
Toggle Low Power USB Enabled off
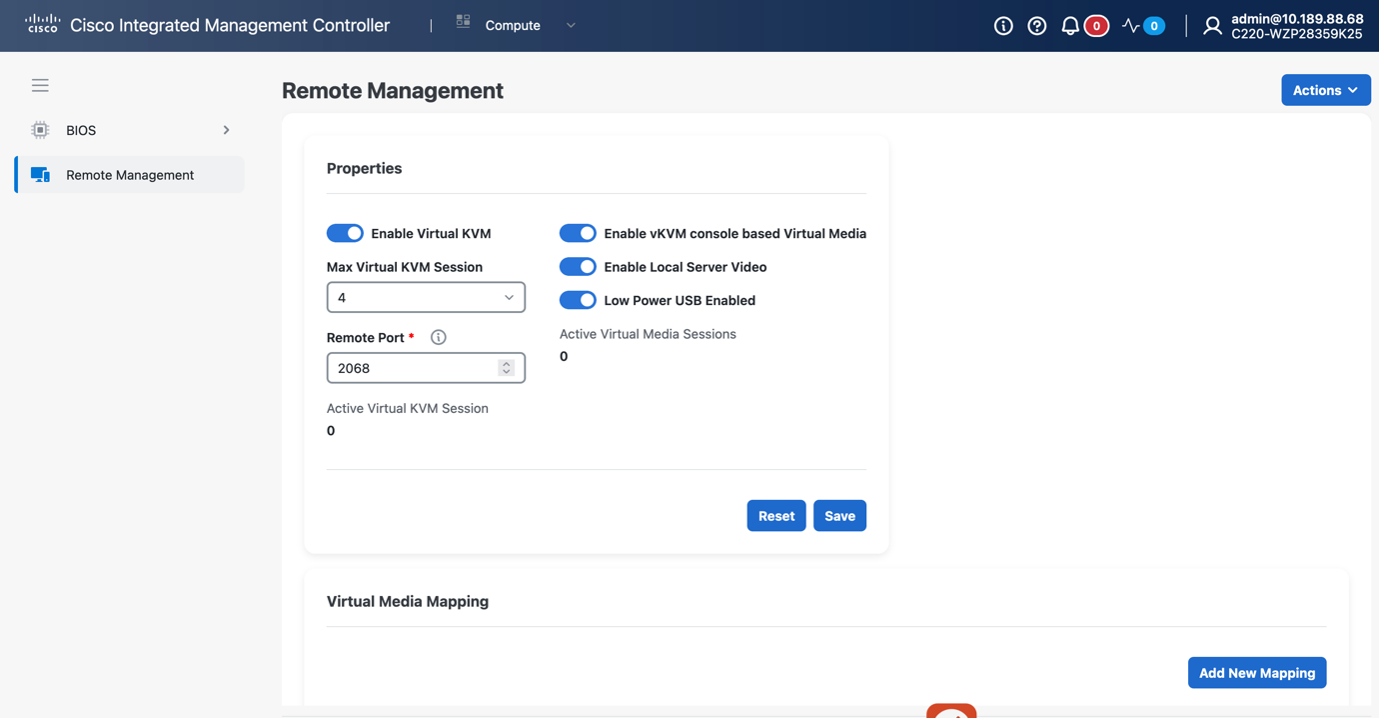(578, 300)
